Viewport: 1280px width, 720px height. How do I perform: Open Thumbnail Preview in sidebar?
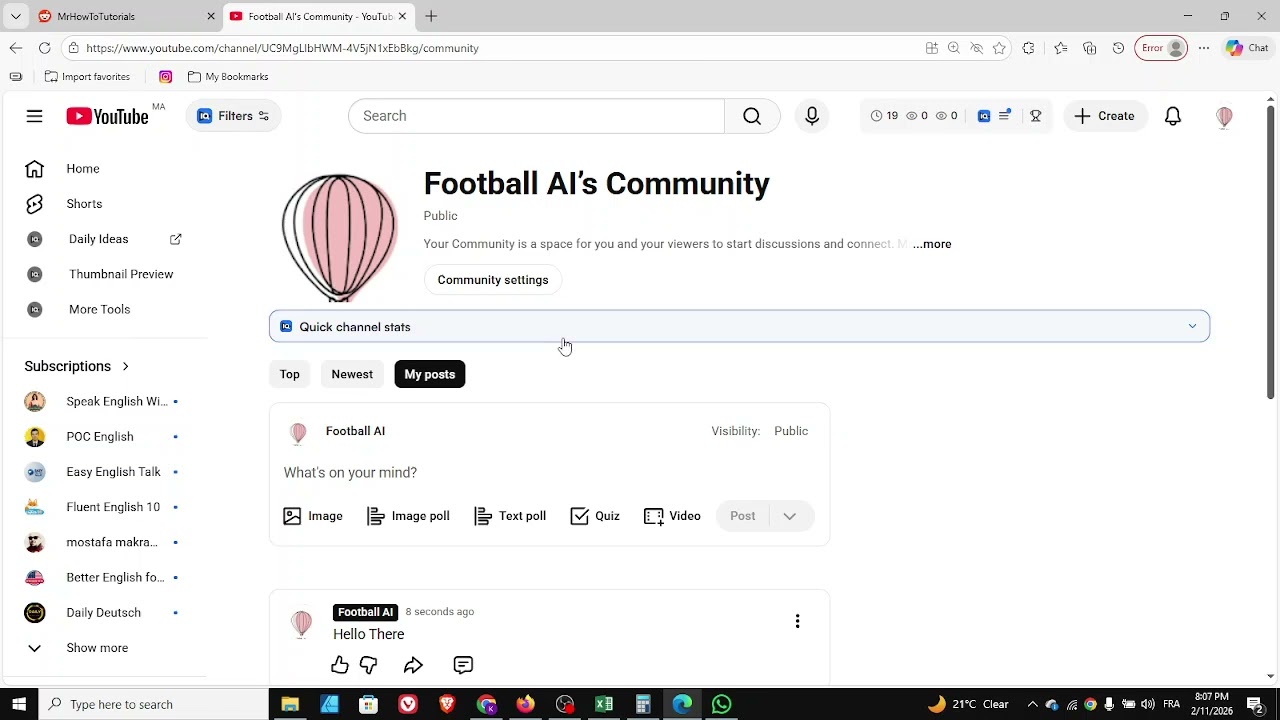[x=104, y=274]
